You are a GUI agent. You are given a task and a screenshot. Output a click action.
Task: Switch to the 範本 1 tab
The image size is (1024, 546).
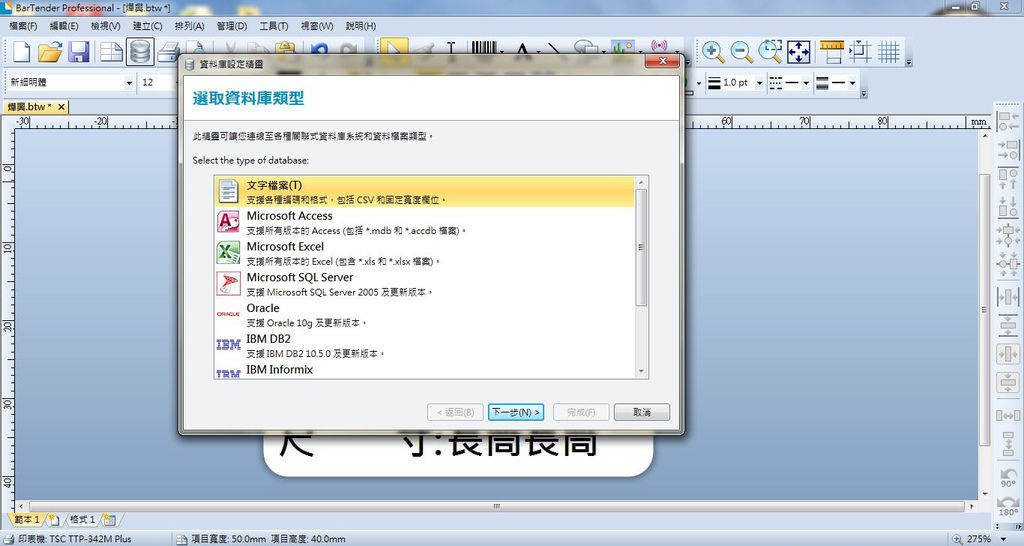coord(27,520)
